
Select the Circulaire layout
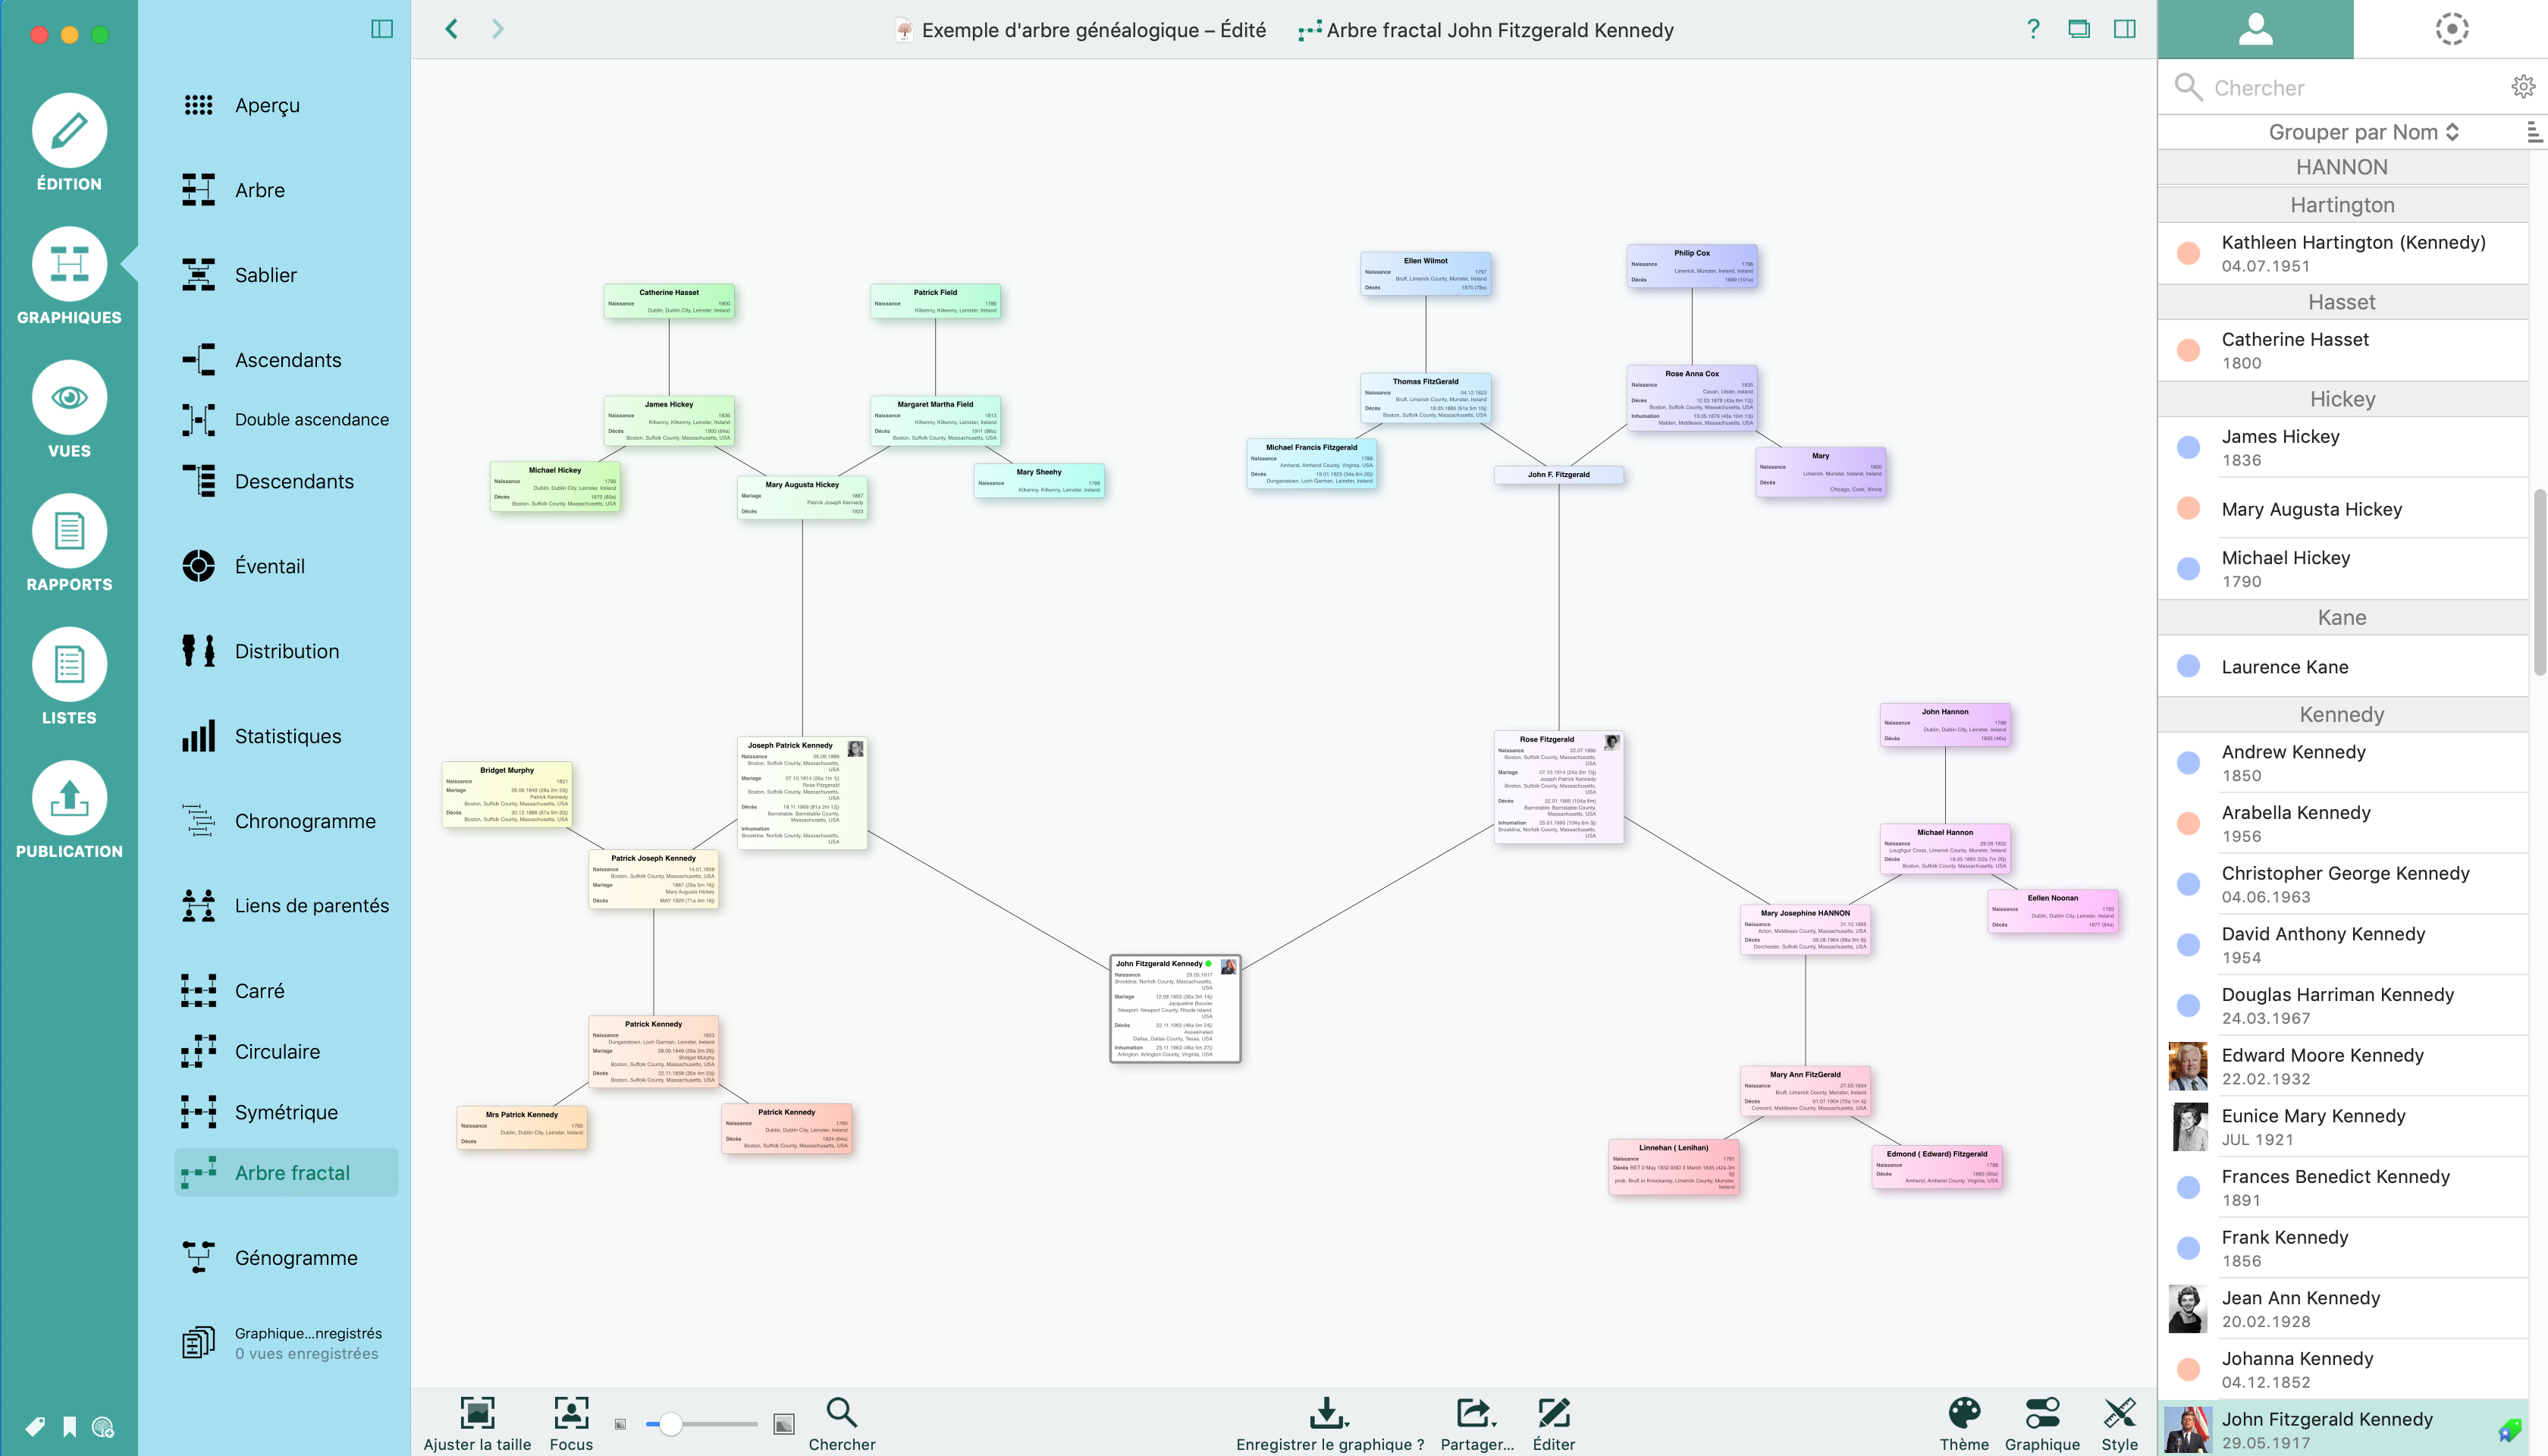(286, 1052)
